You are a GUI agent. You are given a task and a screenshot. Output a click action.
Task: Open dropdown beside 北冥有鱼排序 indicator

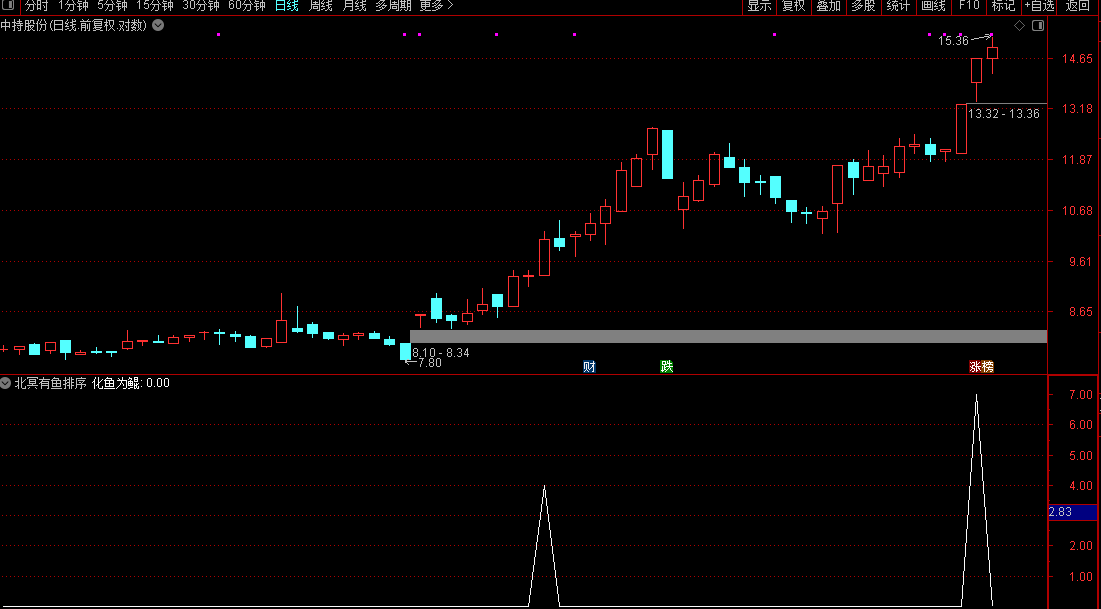coord(6,383)
